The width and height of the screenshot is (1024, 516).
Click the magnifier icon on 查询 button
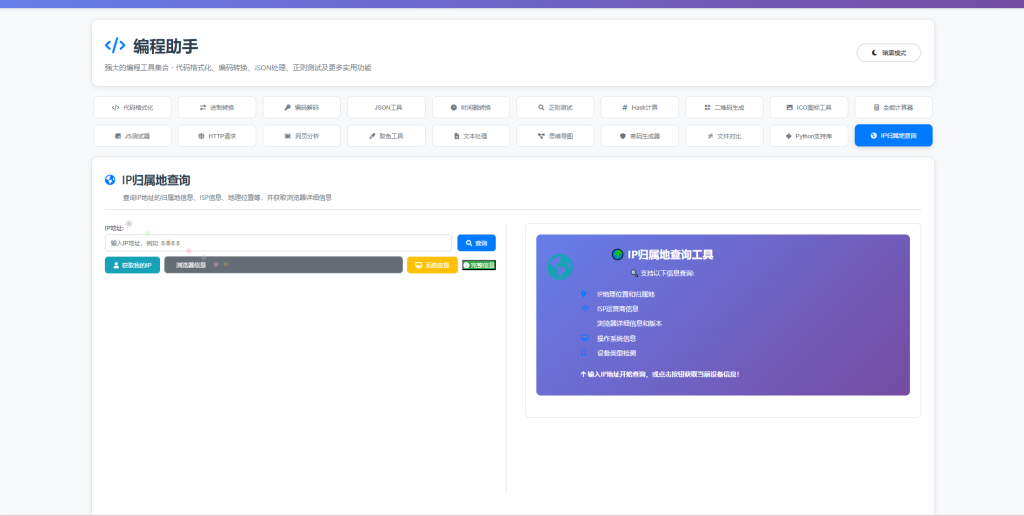(468, 243)
